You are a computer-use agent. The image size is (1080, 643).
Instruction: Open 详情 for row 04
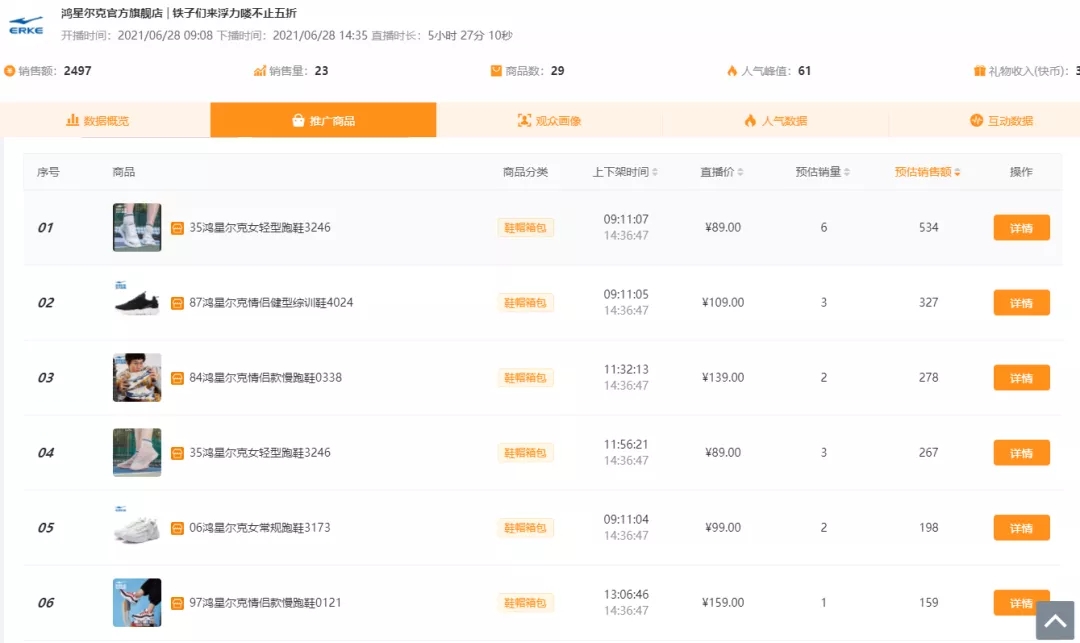(1021, 453)
